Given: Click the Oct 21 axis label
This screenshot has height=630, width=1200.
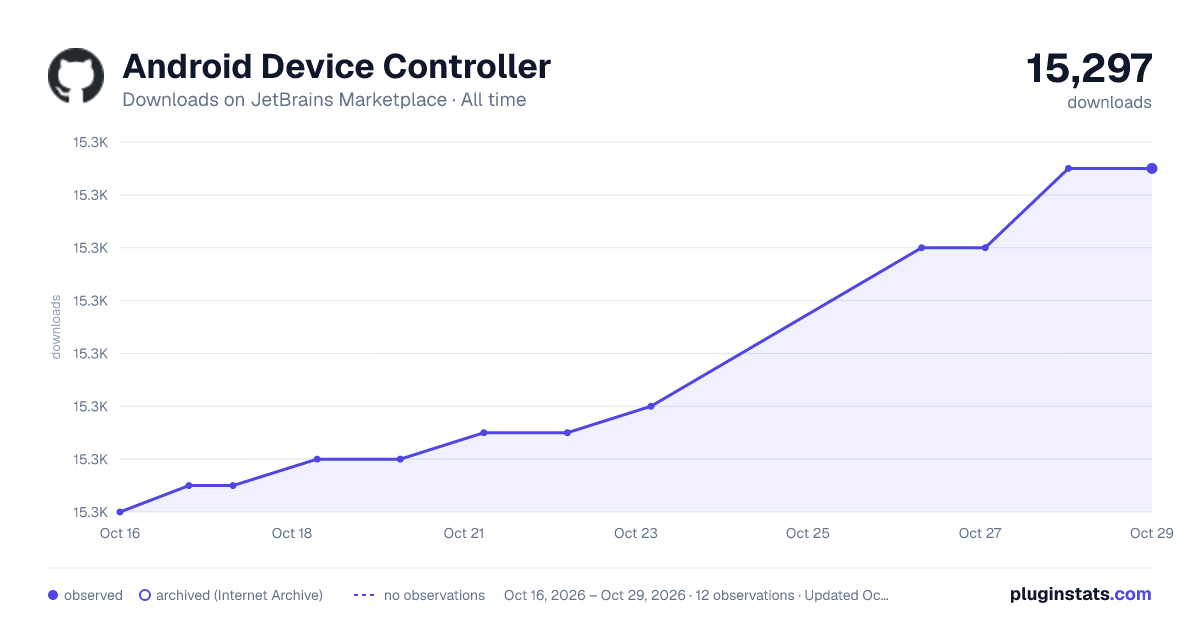Looking at the screenshot, I should tap(464, 533).
